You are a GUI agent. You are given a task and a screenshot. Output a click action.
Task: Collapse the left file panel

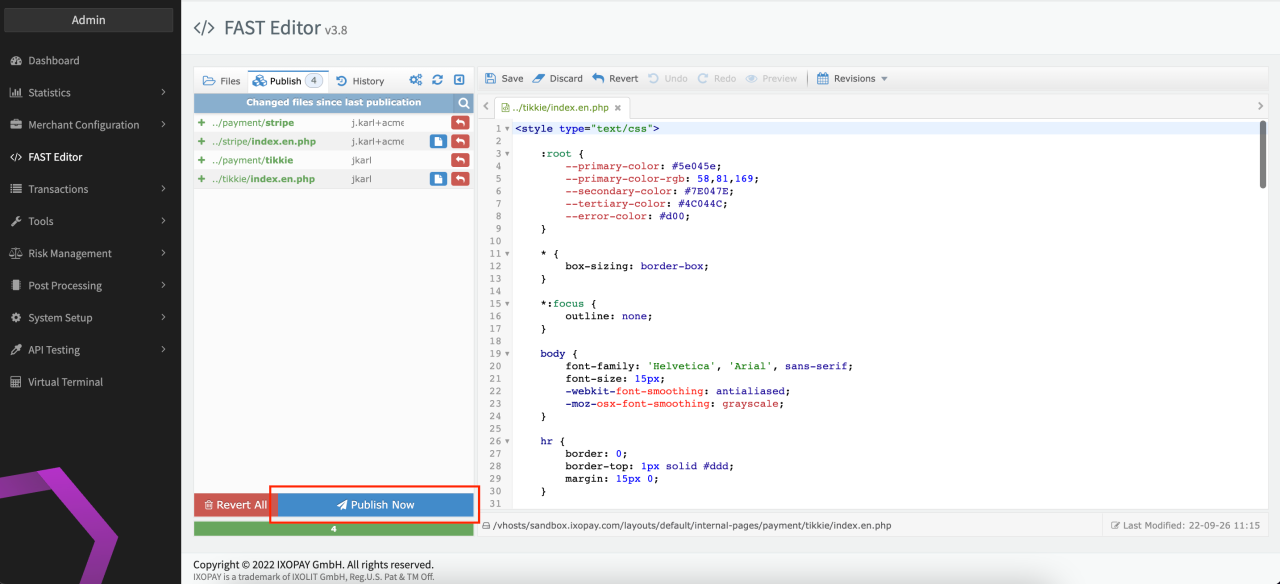[x=459, y=81]
